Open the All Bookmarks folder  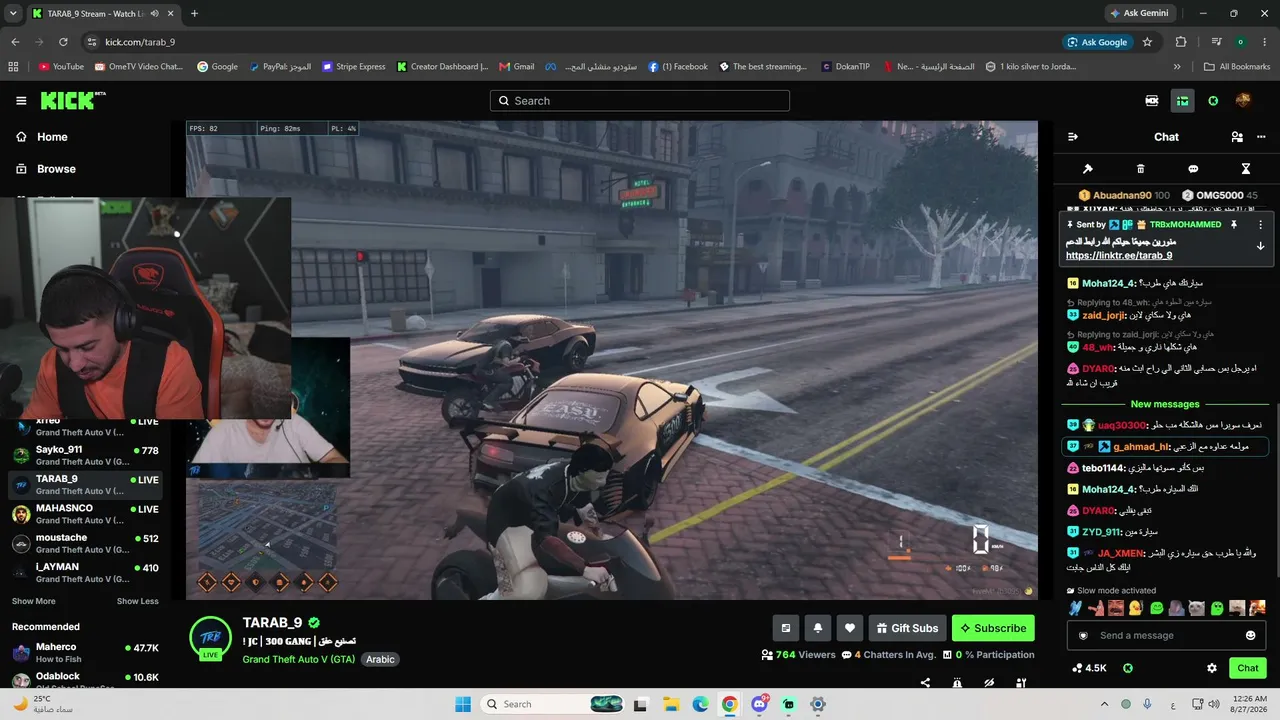pyautogui.click(x=1237, y=67)
